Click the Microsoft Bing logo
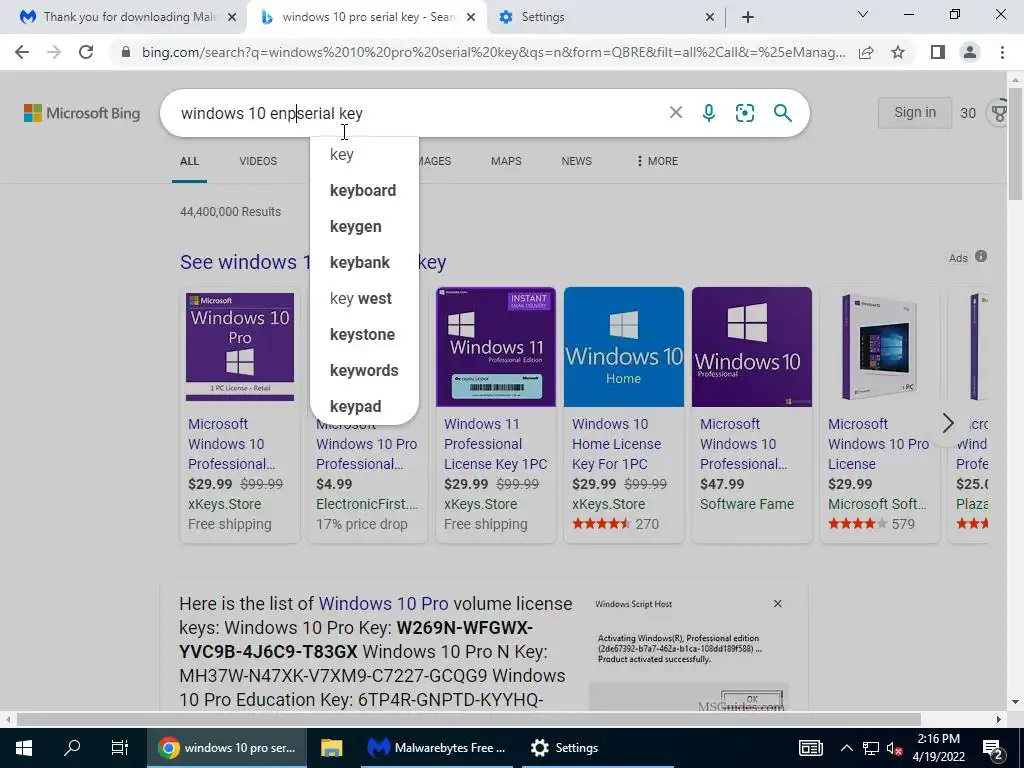 coord(82,113)
